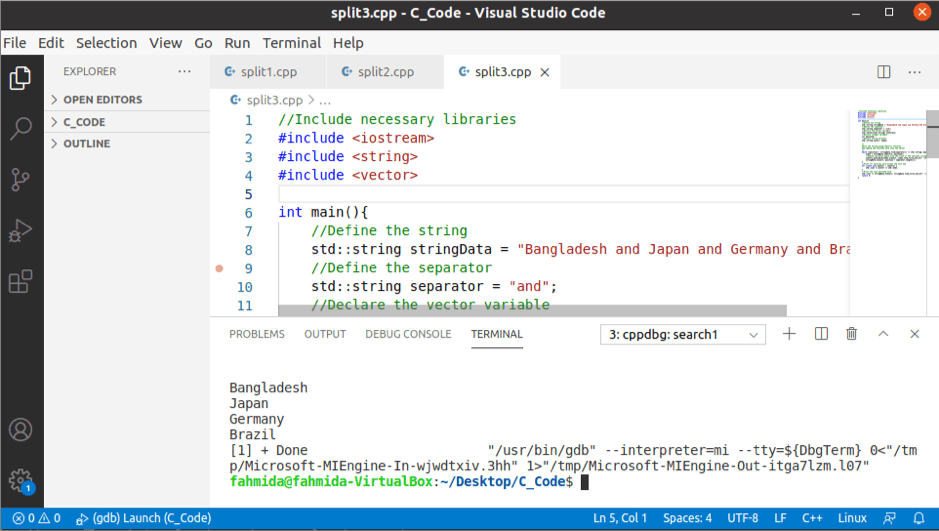Open the Extensions view

point(20,282)
